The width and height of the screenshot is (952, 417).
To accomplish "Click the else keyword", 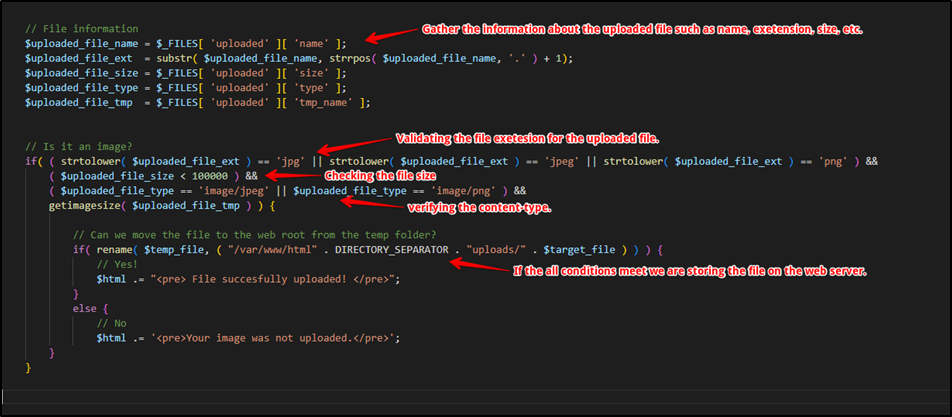I will pos(84,308).
